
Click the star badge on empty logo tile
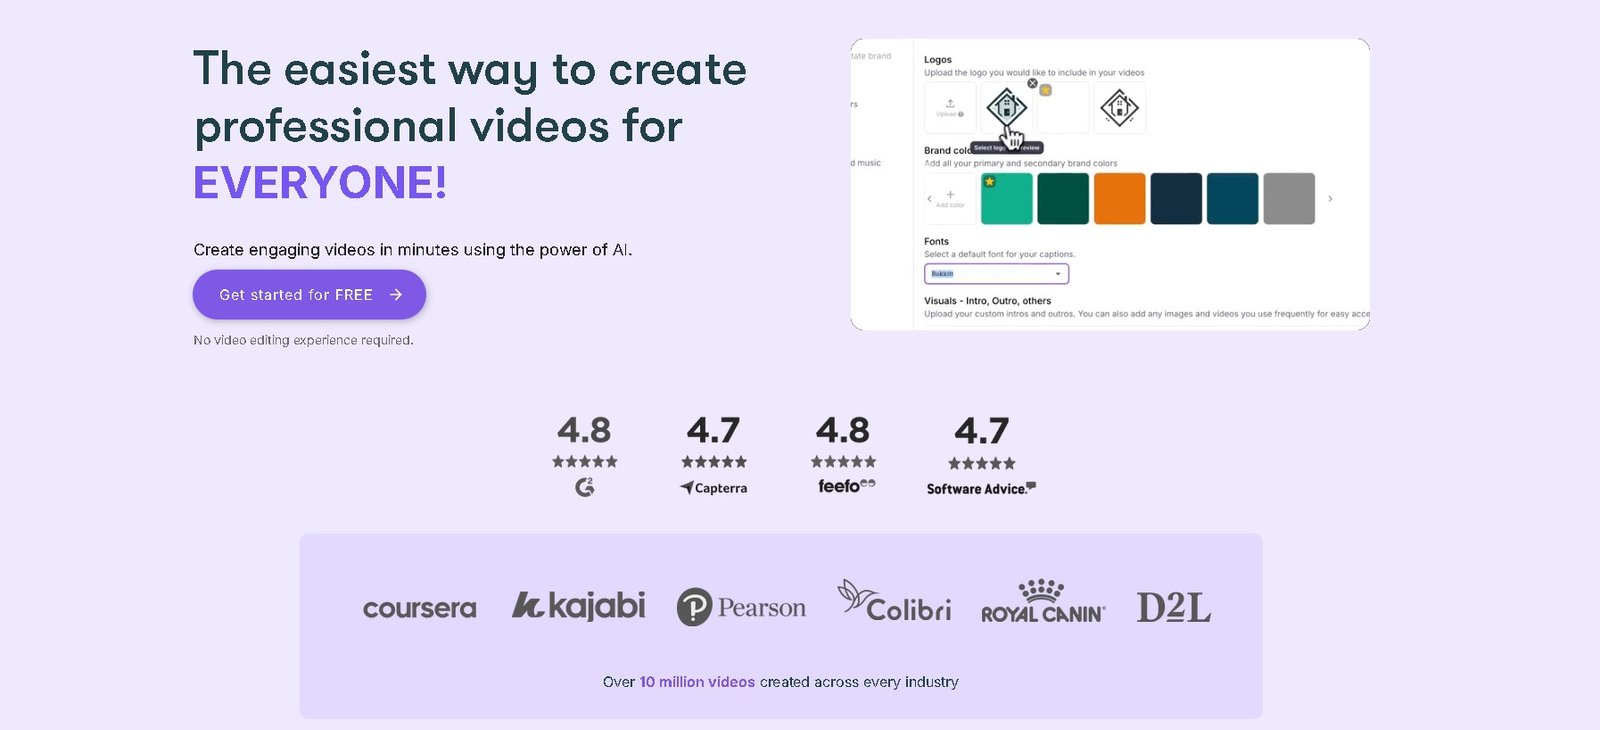tap(1045, 90)
